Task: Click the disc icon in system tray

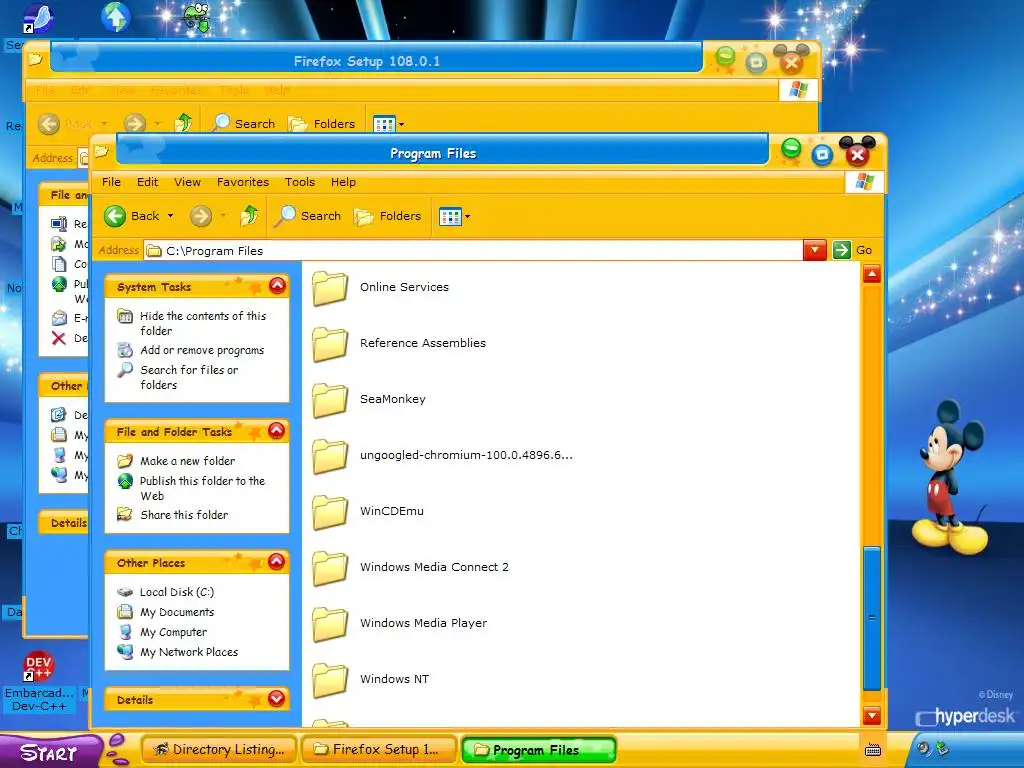Action: point(923,748)
